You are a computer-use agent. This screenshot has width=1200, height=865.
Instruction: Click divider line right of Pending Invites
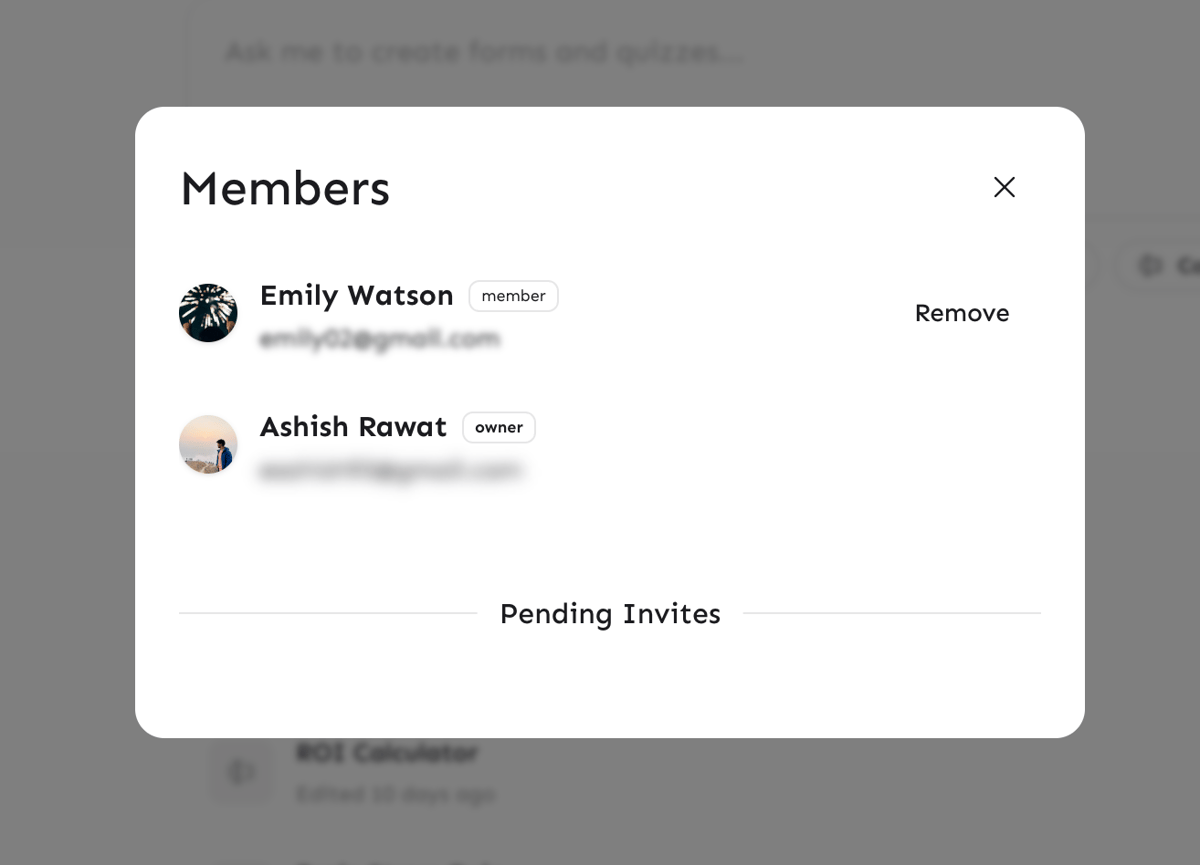tap(891, 613)
